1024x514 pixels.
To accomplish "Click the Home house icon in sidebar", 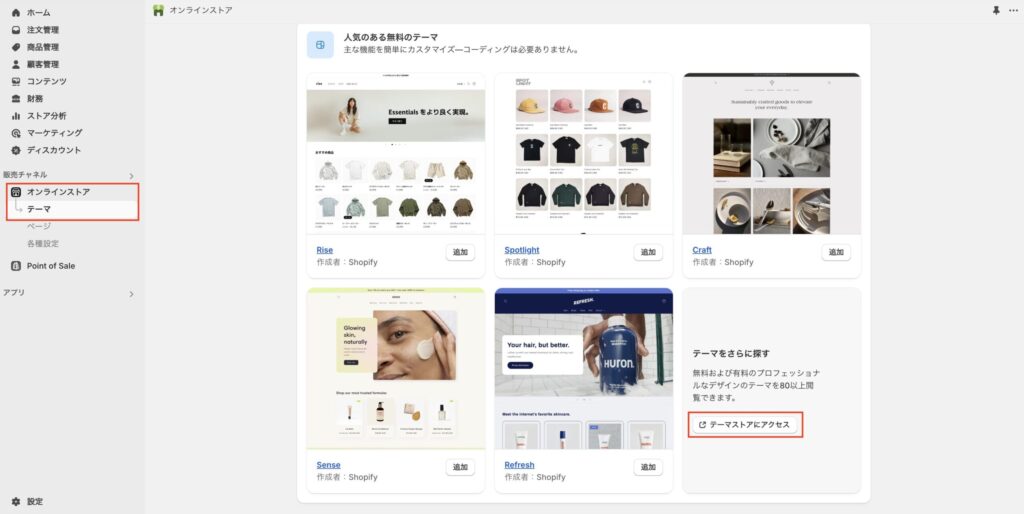I will (16, 12).
